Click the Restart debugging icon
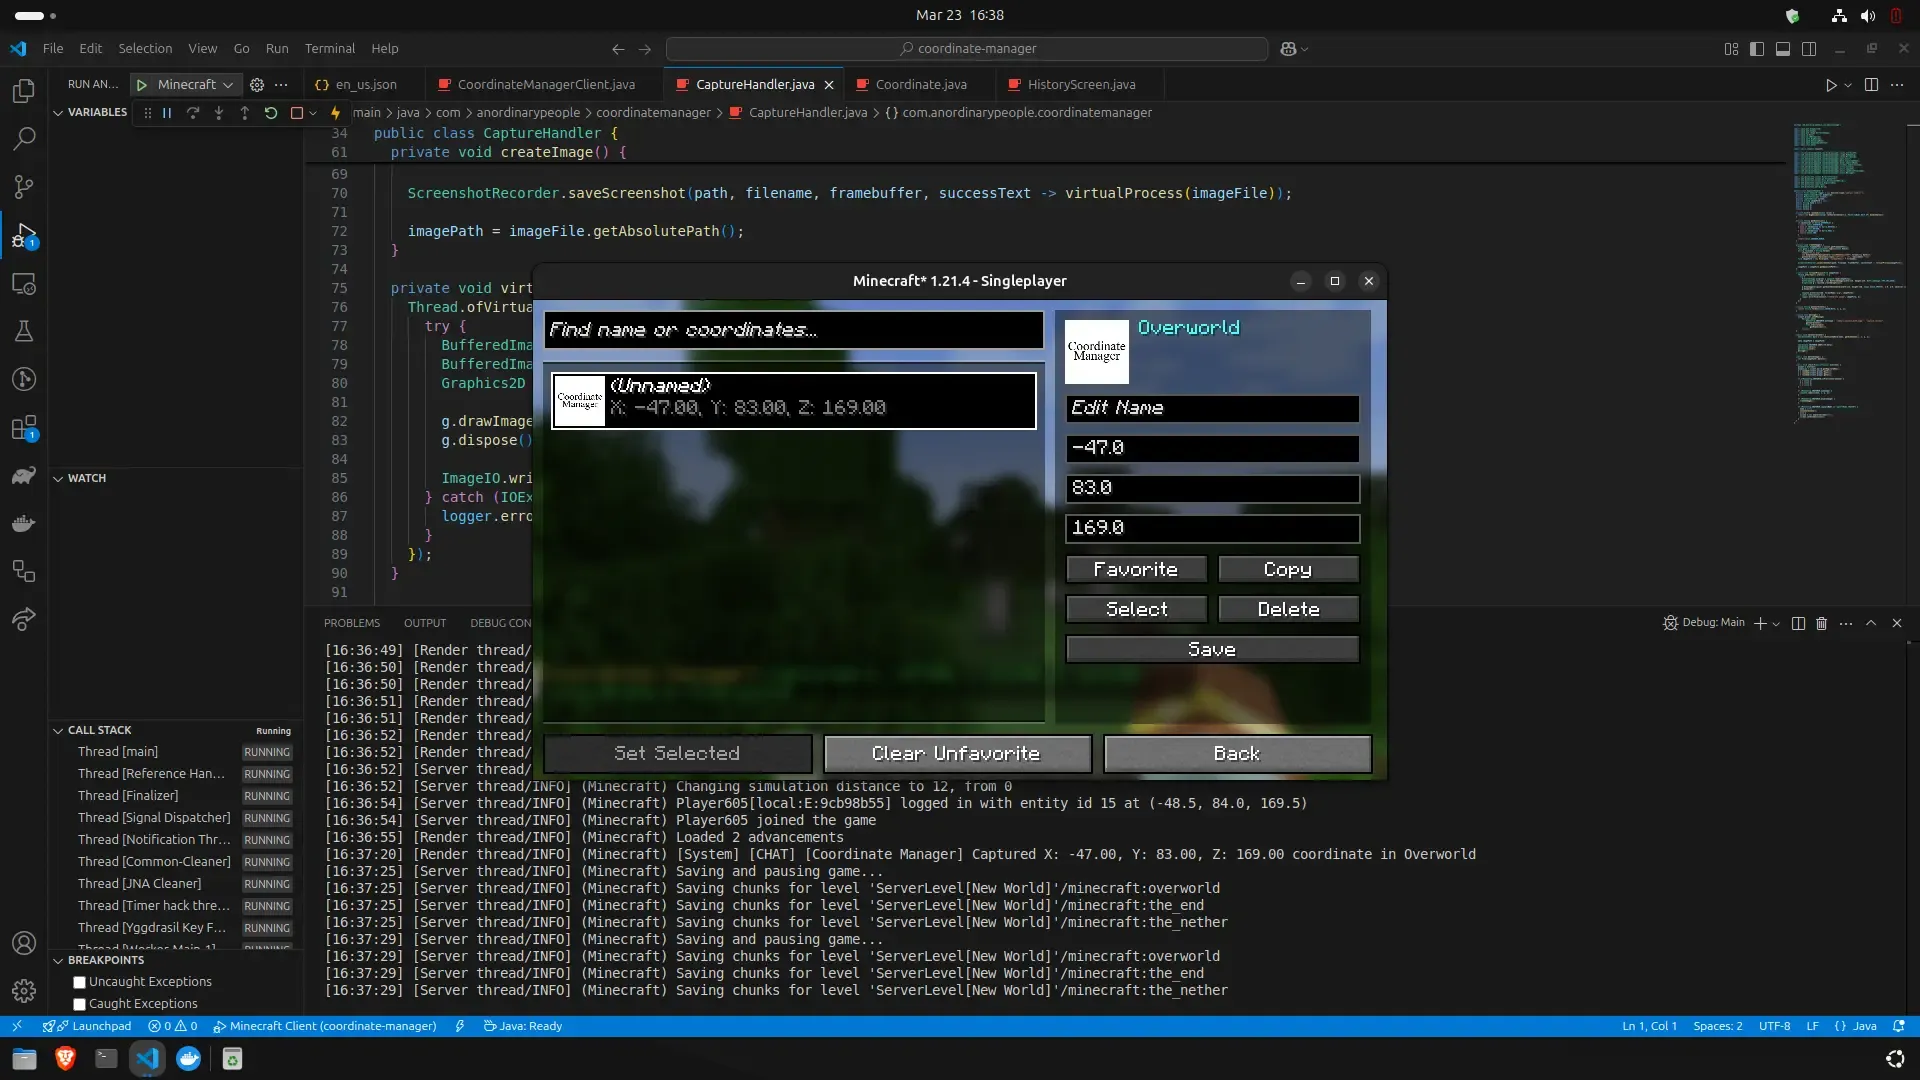This screenshot has height=1080, width=1920. (271, 113)
